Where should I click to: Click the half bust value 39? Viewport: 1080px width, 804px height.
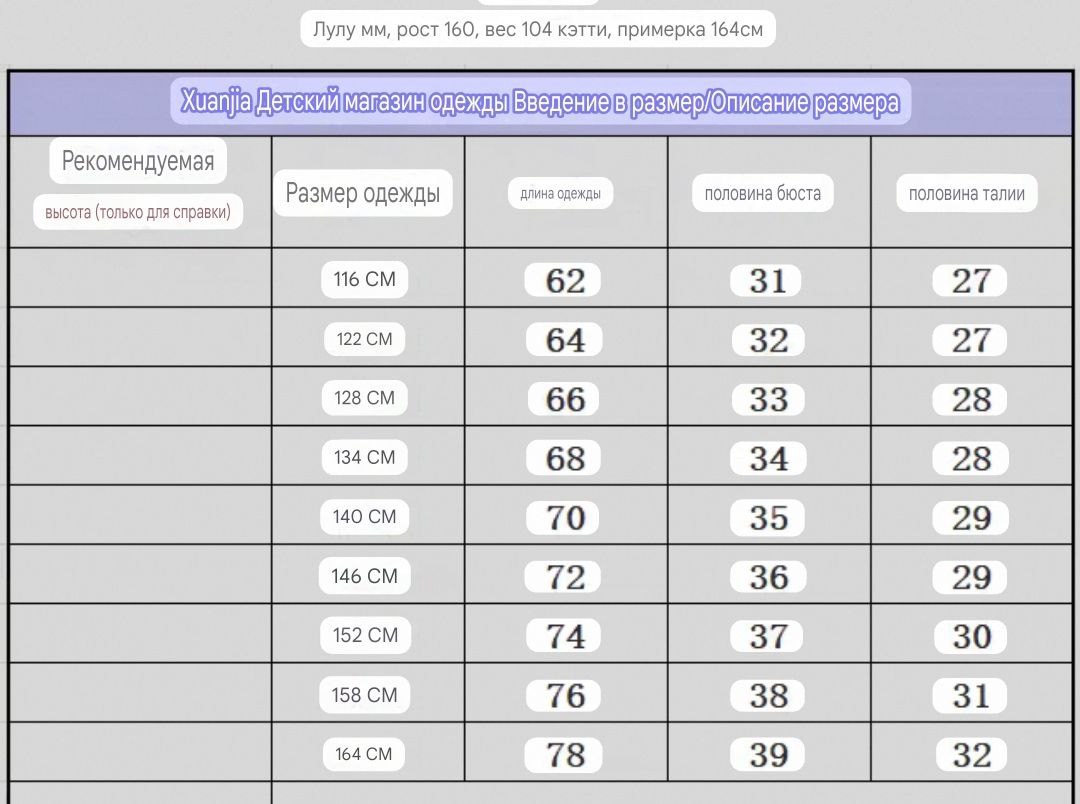[x=767, y=754]
